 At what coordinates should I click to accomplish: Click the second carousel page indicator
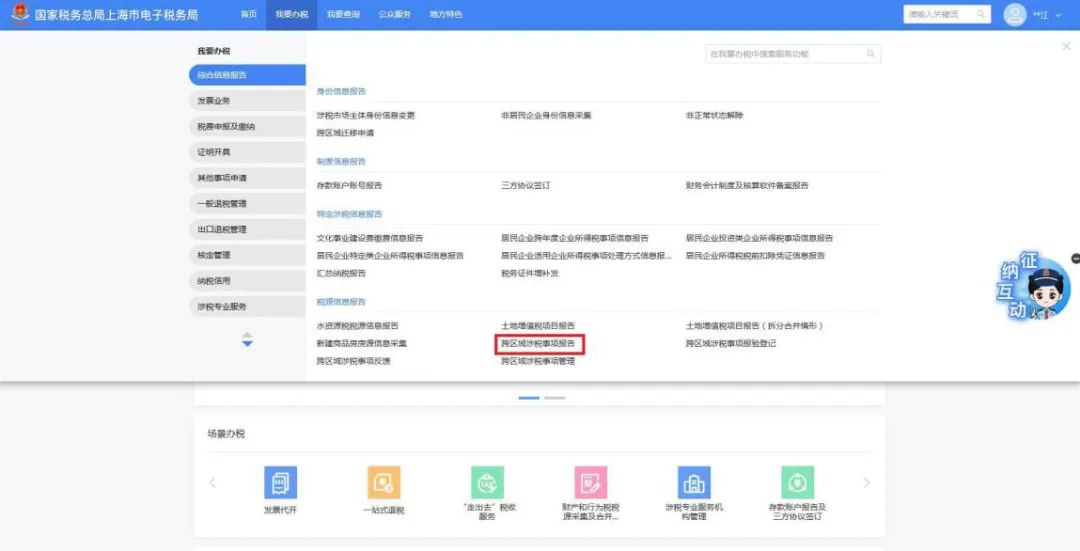pyautogui.click(x=555, y=398)
